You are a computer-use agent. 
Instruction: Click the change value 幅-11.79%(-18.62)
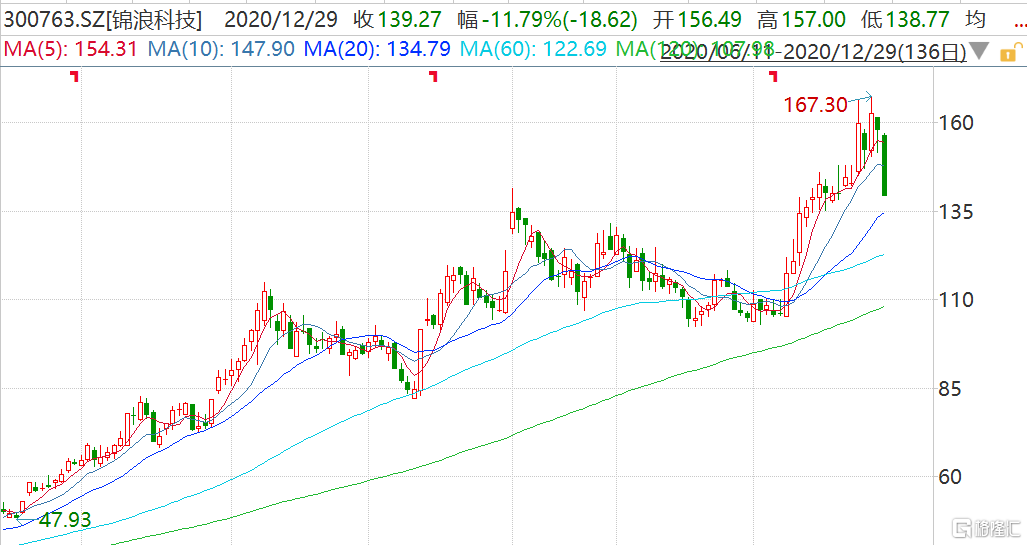point(547,20)
